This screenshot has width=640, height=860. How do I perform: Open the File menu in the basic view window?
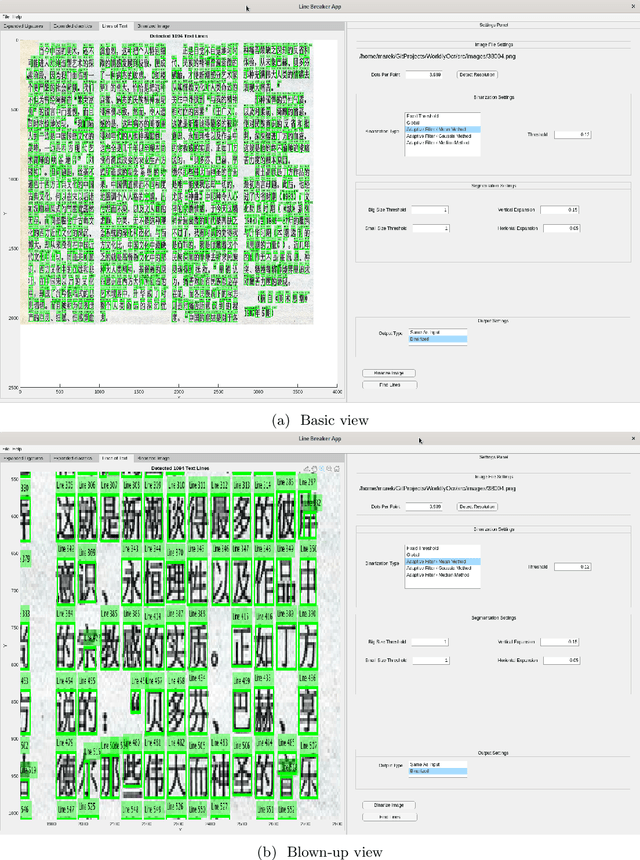click(x=5, y=17)
